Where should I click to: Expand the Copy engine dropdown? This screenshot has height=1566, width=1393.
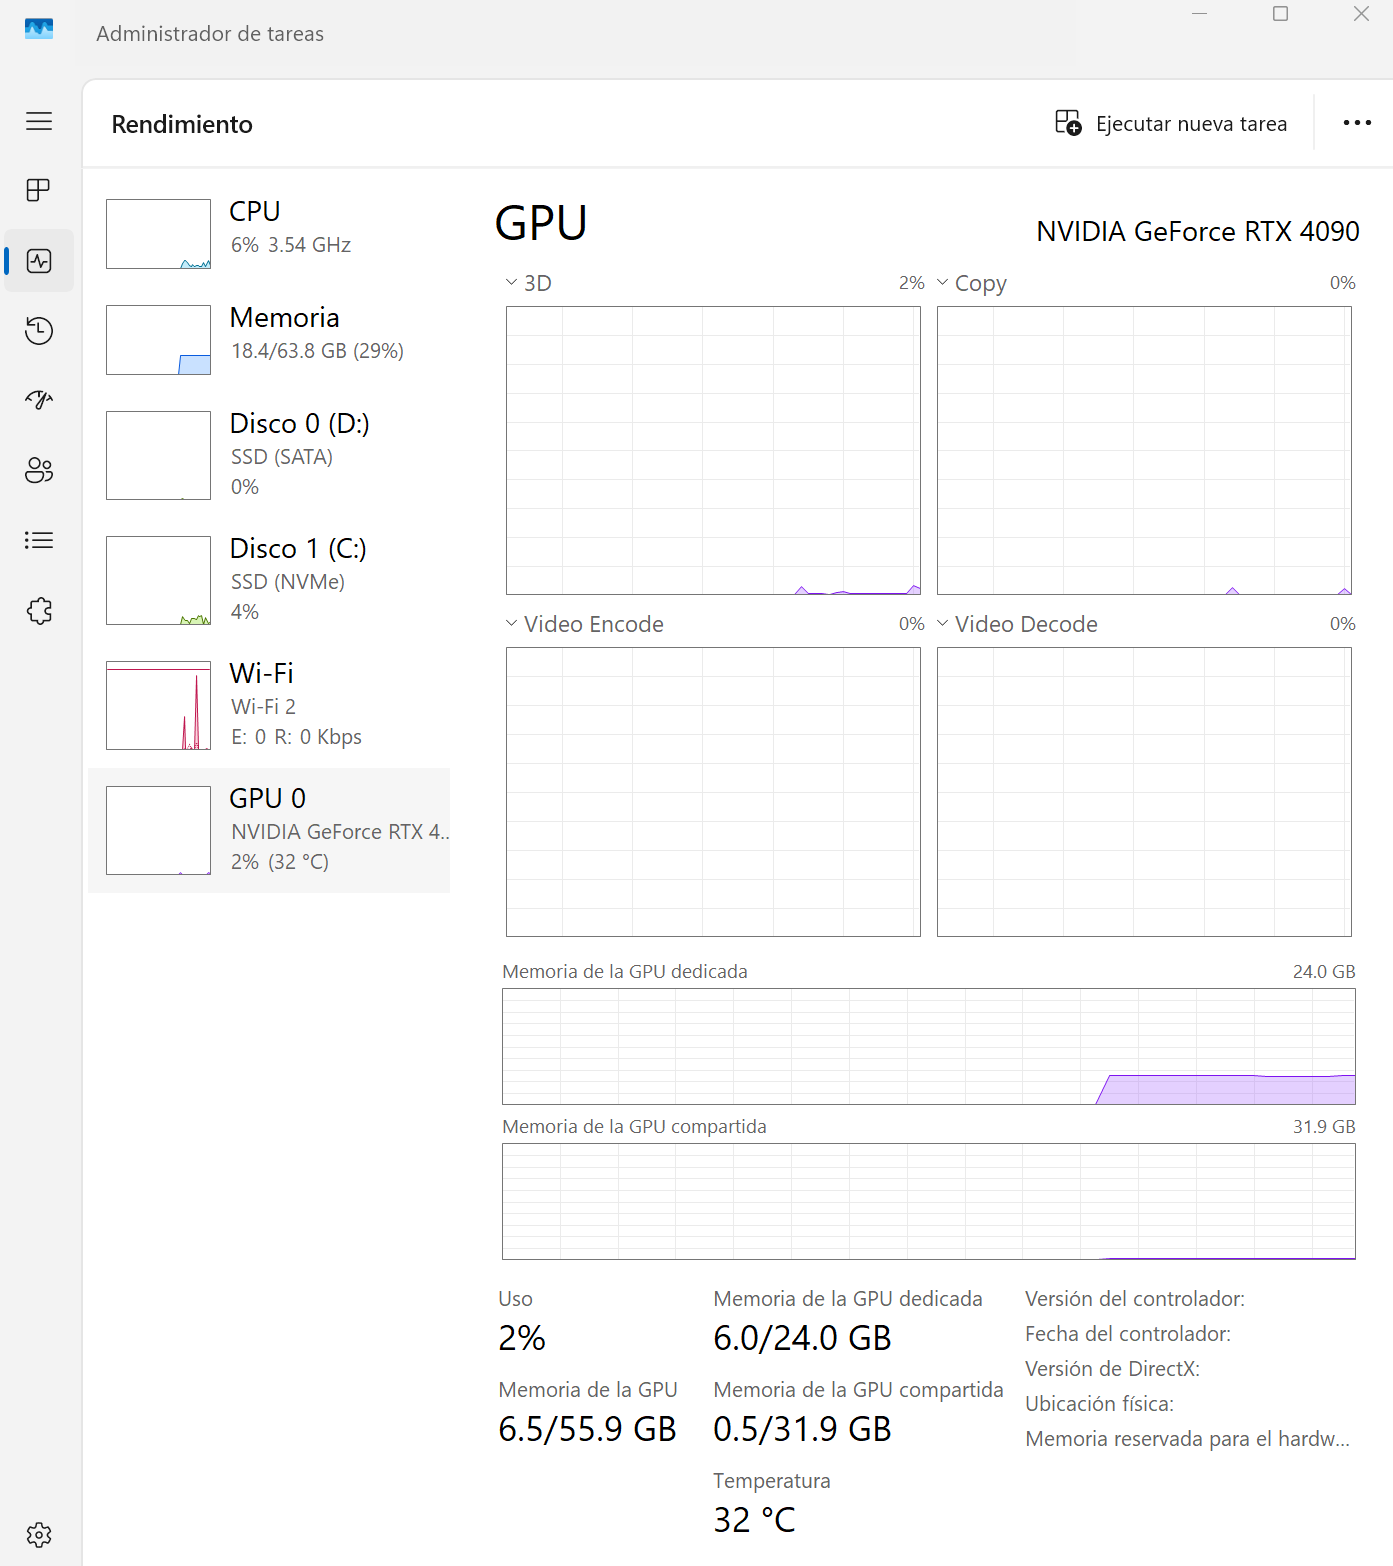coord(971,283)
